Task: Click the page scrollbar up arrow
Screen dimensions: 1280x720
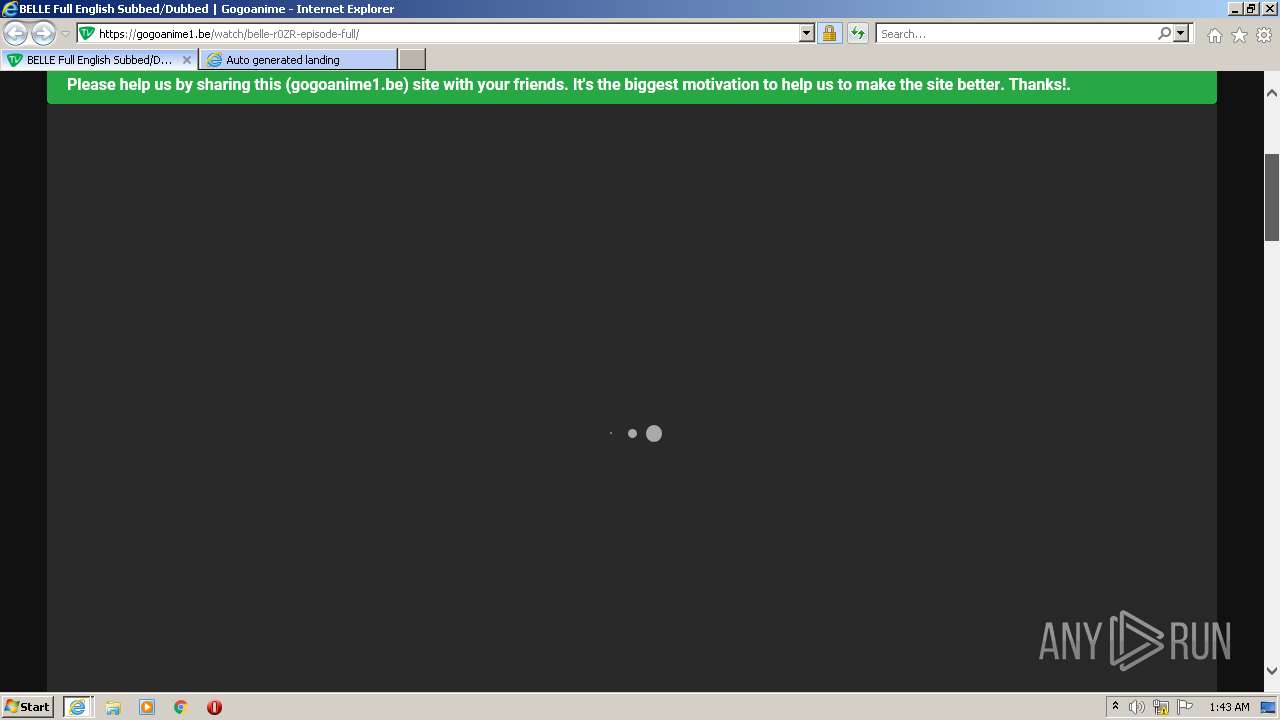Action: pos(1272,93)
